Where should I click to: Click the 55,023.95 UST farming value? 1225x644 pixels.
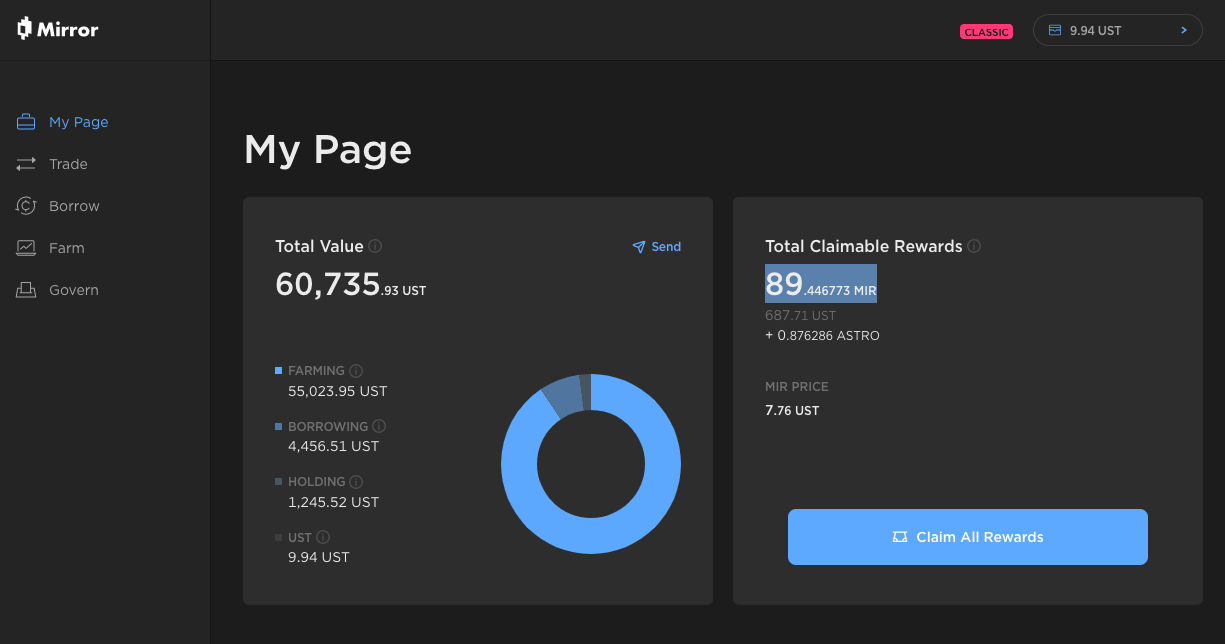tap(337, 391)
